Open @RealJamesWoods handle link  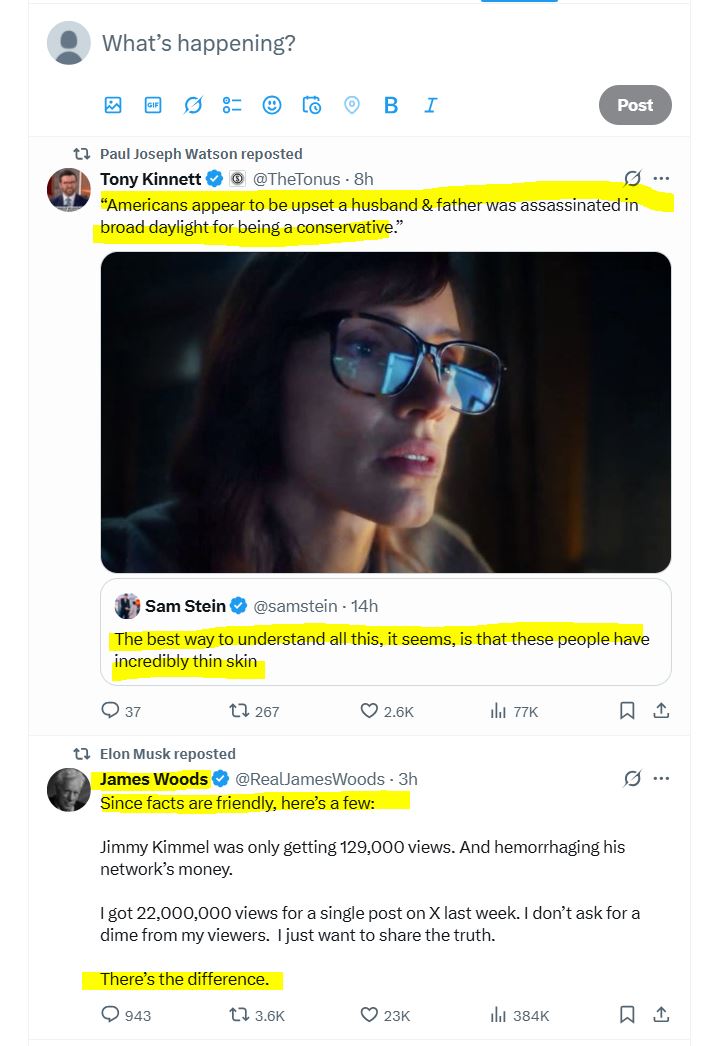[309, 779]
